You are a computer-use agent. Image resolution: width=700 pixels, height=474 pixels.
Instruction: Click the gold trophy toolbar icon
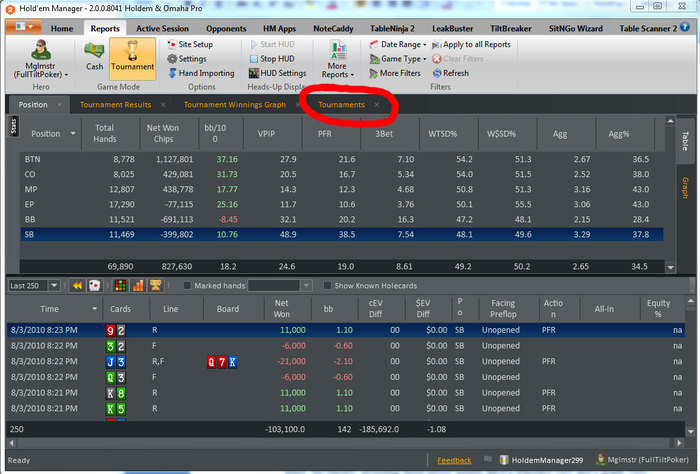155,286
